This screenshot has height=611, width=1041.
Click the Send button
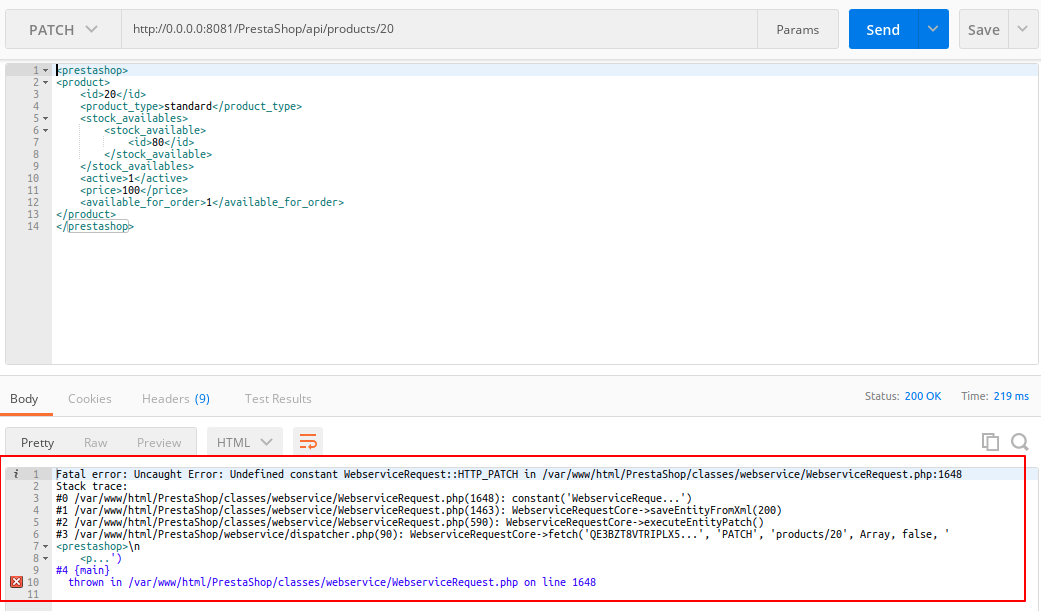tap(883, 29)
